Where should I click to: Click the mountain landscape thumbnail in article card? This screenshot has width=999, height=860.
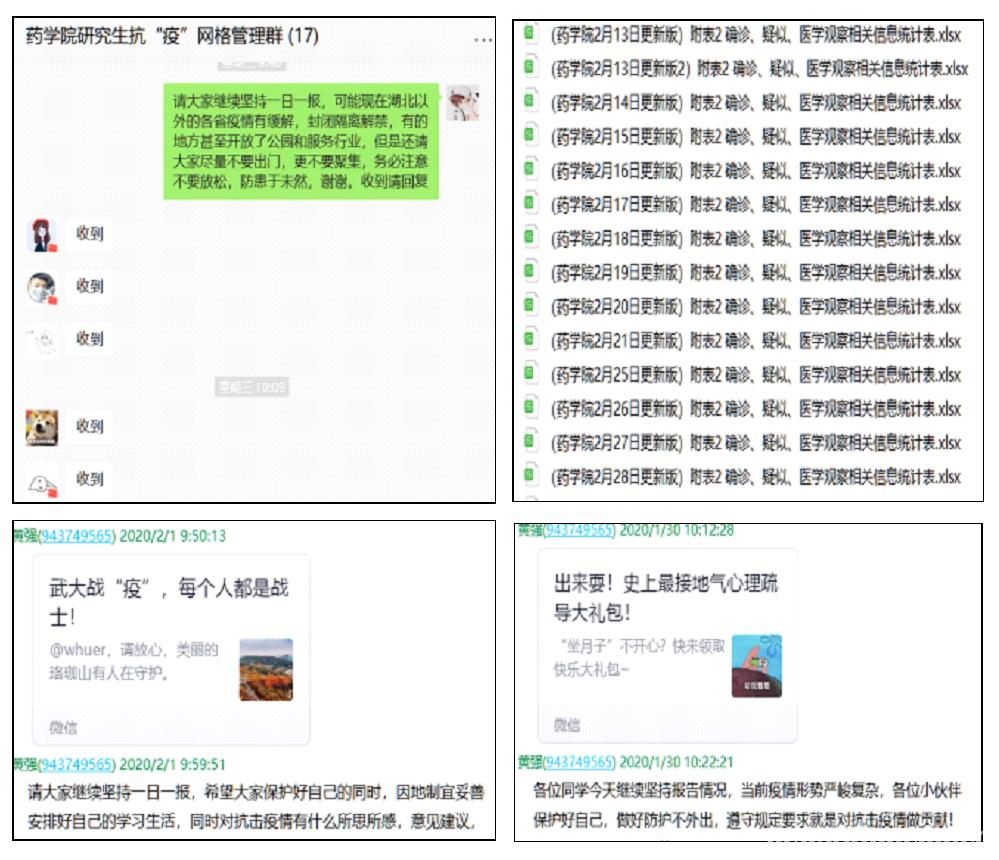click(x=266, y=669)
